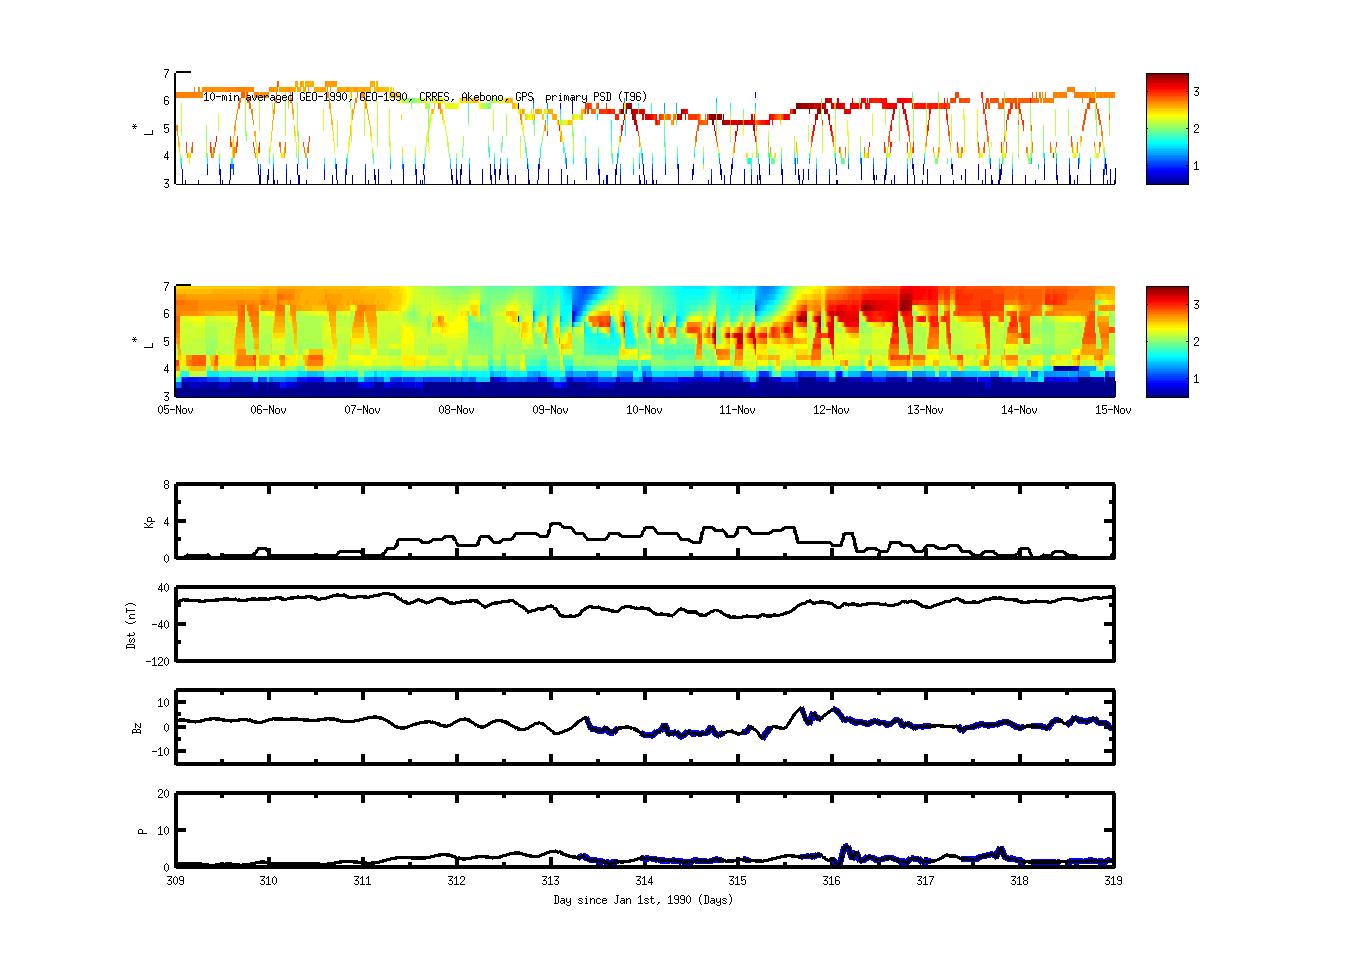Click the second panel colorbar

point(1166,341)
